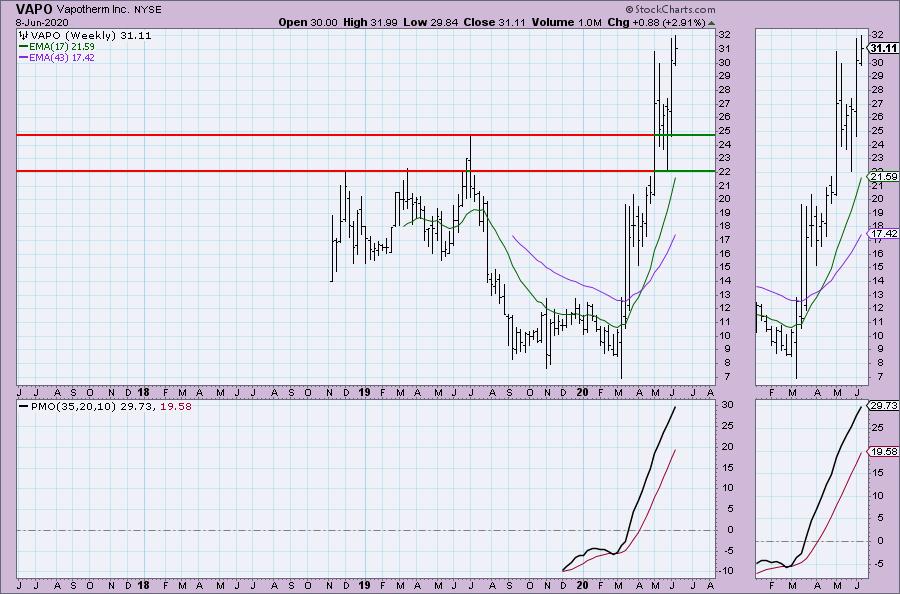Click the 17.42 EMA tag on right axis
The height and width of the screenshot is (594, 900).
(x=883, y=234)
